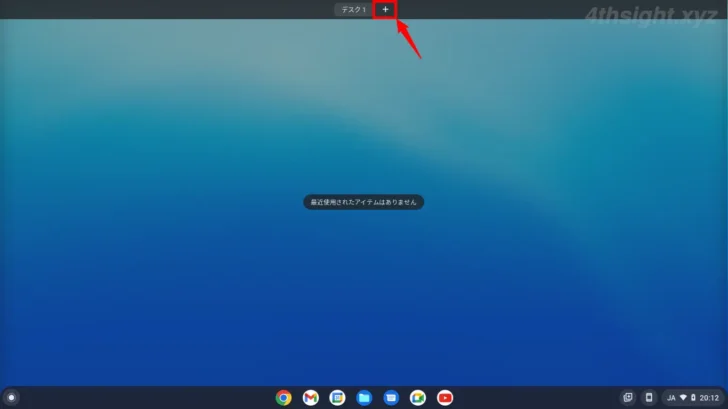This screenshot has width=728, height=409.
Task: Click the 最近使用されたアイテムはありません message
Action: 364,202
